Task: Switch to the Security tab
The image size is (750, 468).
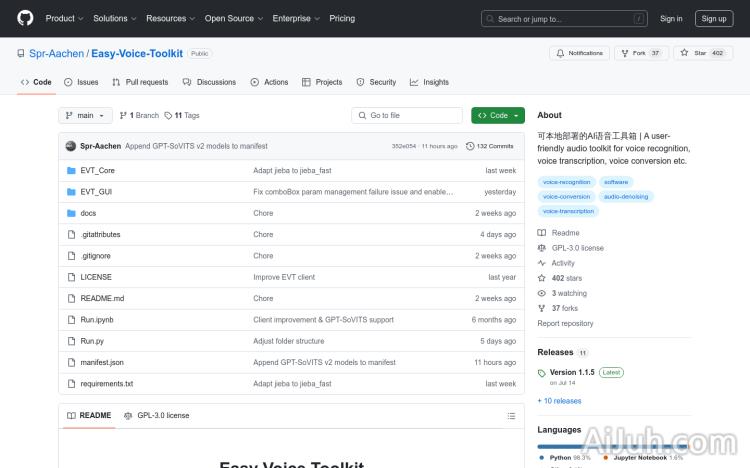Action: point(376,82)
